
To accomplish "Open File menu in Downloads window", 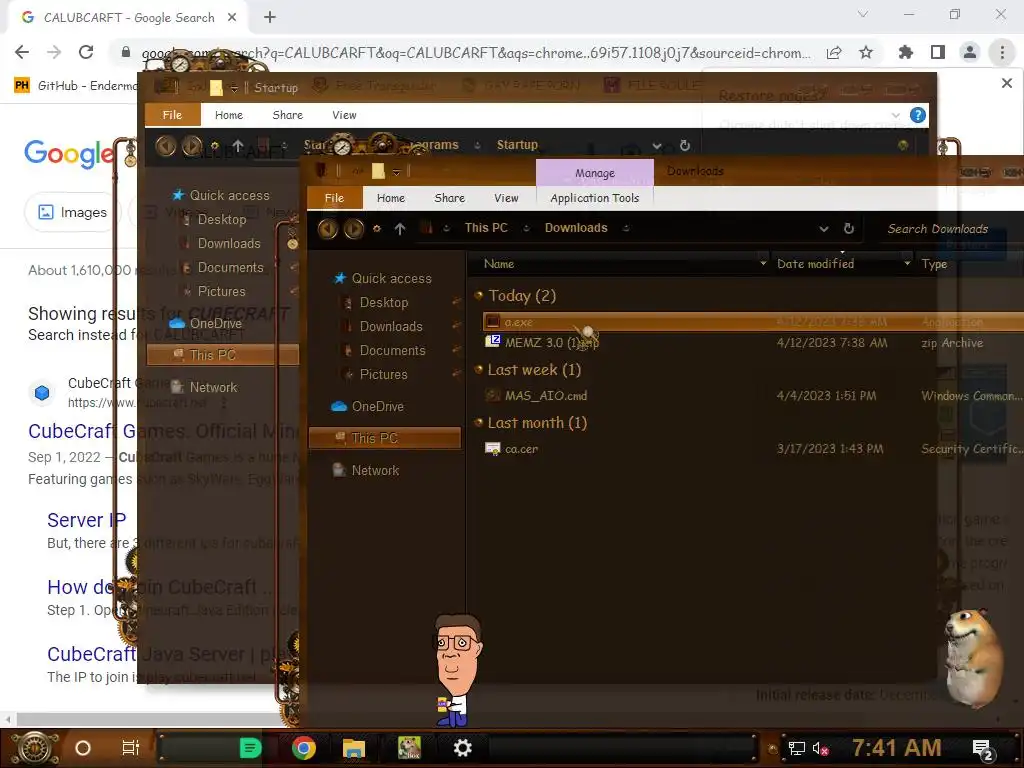I will [x=334, y=198].
